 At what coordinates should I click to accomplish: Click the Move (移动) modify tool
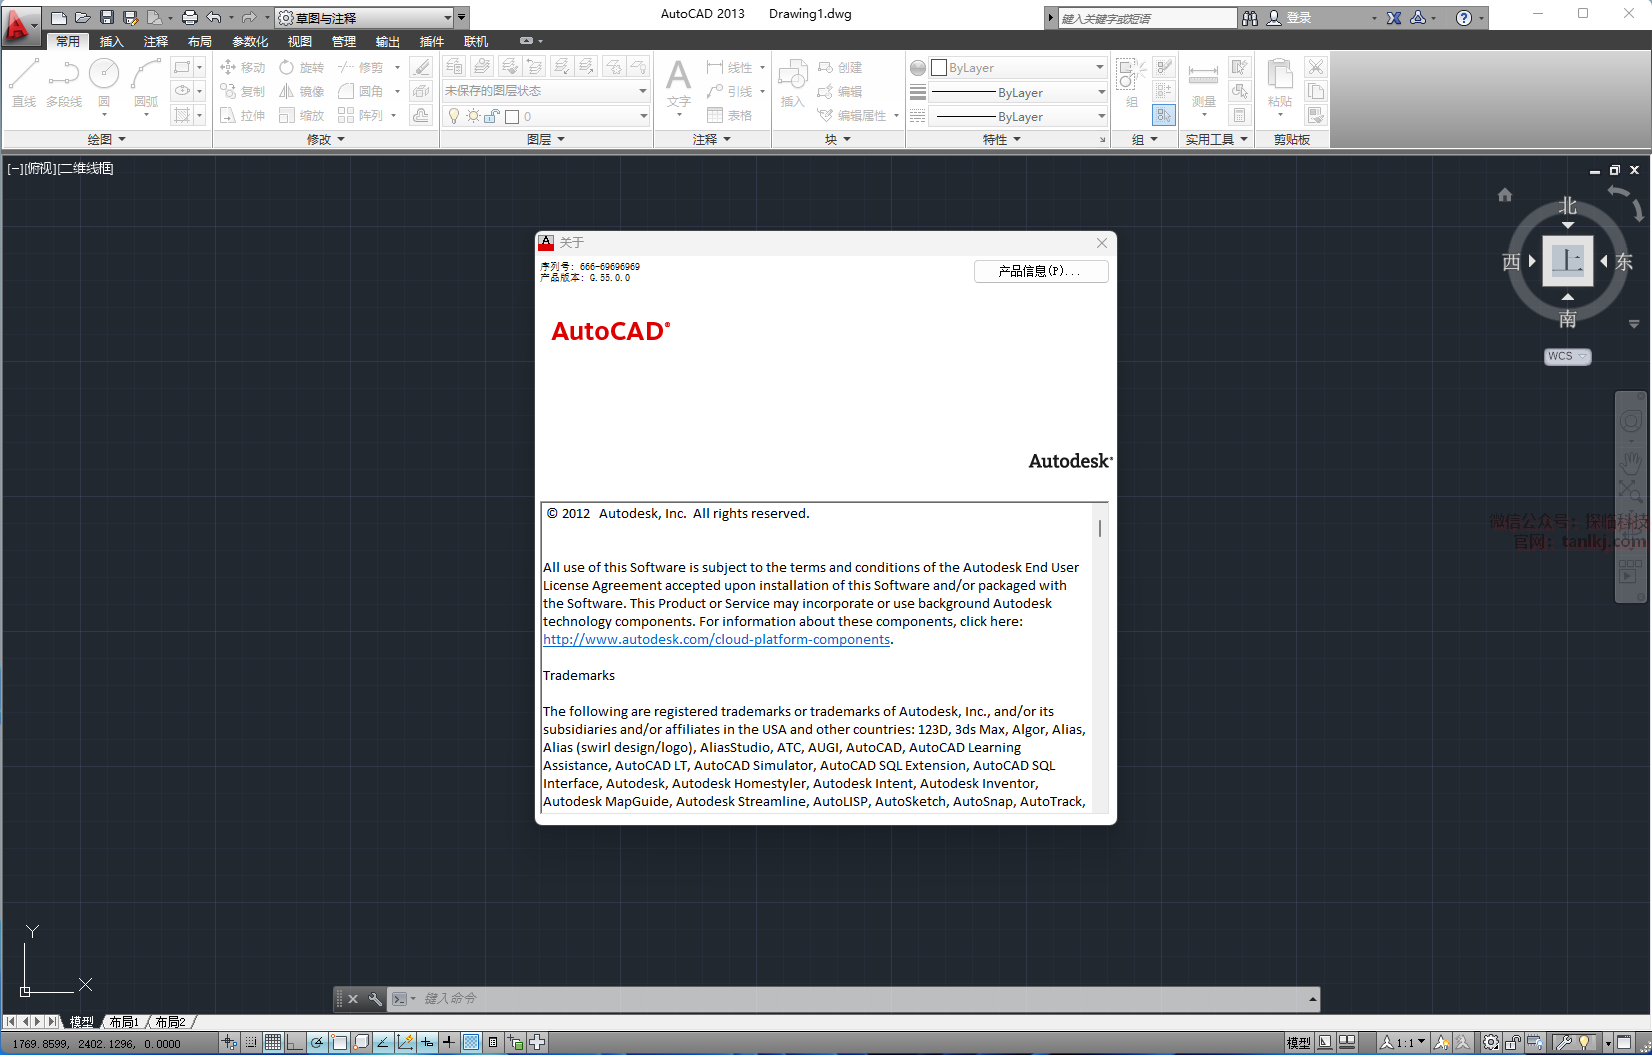[242, 67]
